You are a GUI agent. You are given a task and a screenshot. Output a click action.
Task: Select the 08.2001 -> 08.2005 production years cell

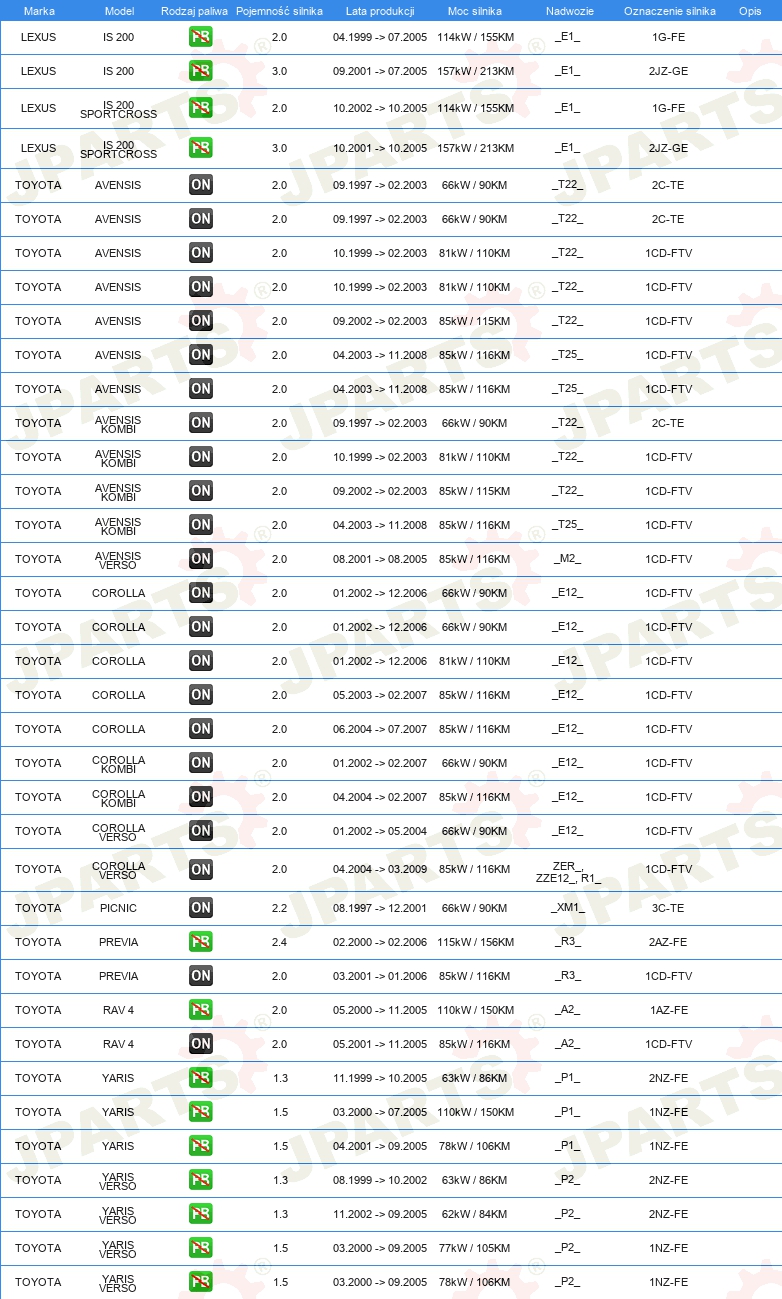380,559
